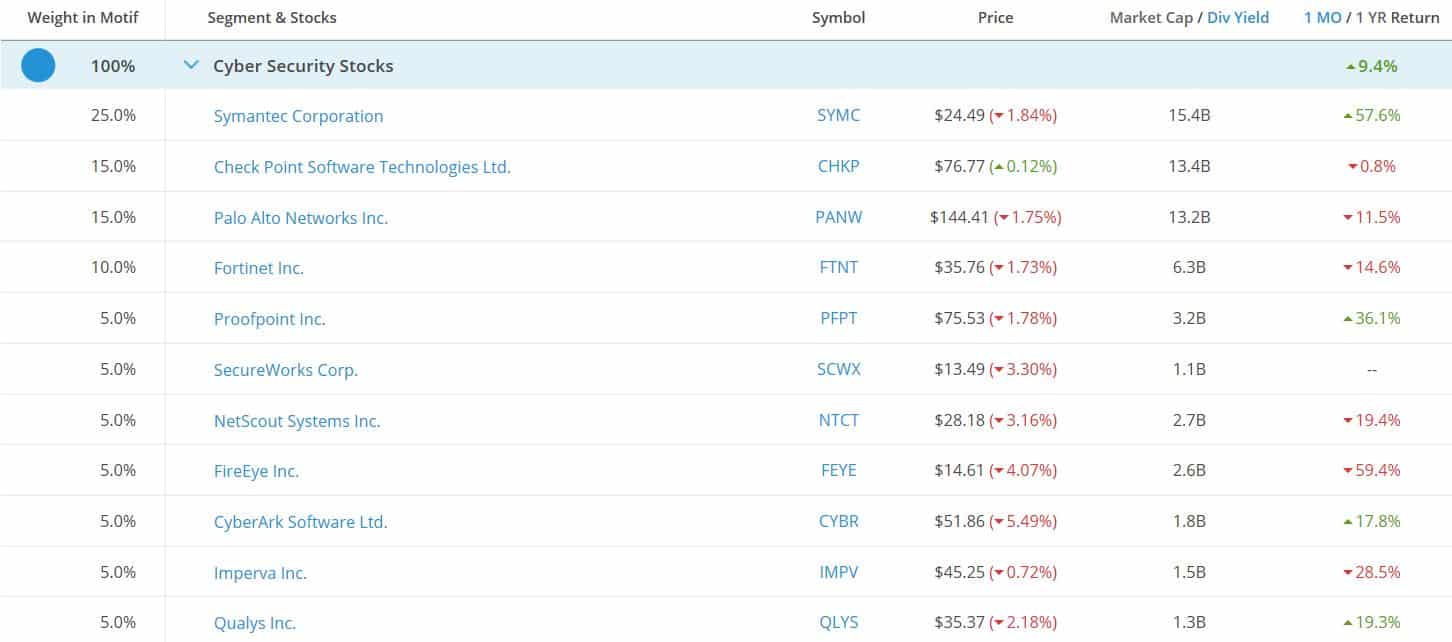Click FireEye's $14.61 price

959,470
